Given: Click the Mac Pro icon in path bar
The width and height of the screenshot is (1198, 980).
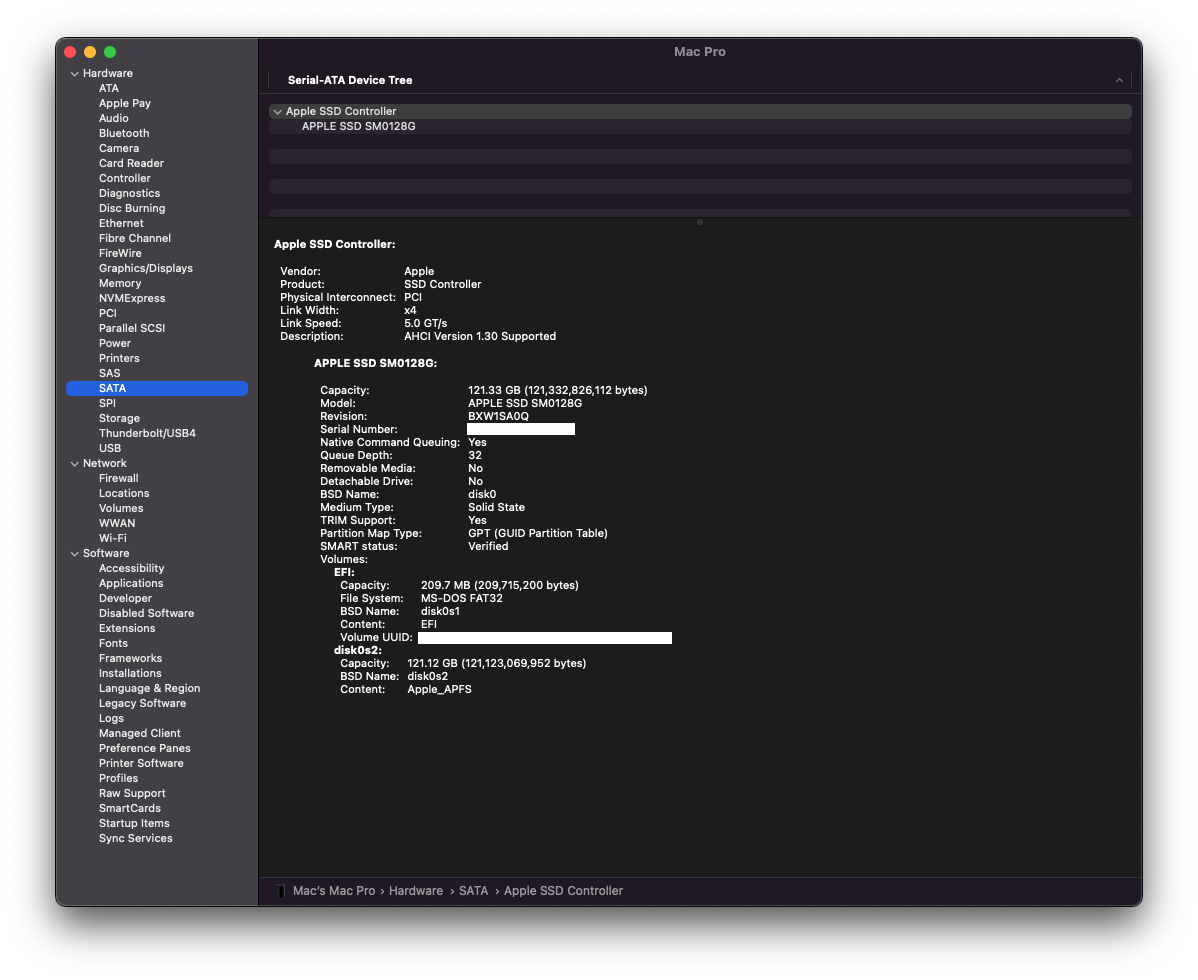Looking at the screenshot, I should click(281, 891).
